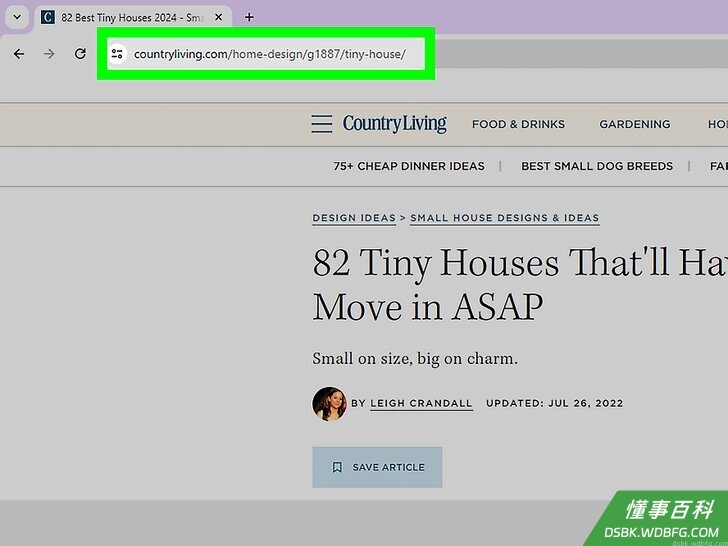Click the subtitle Small on size, big on charm

(x=415, y=359)
